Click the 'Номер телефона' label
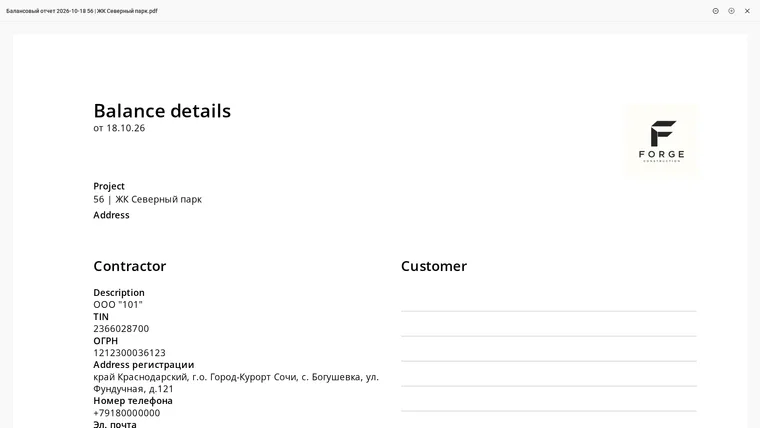Image resolution: width=760 pixels, height=428 pixels. [133, 401]
